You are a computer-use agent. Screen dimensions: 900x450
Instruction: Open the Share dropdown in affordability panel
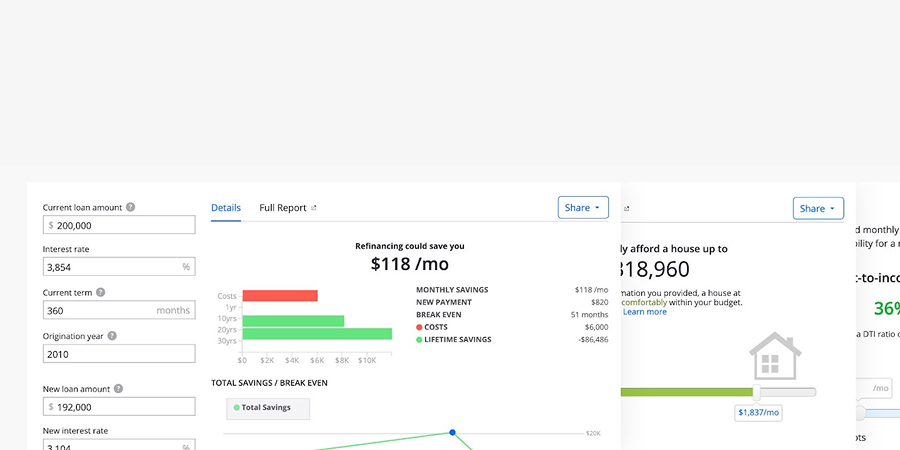[x=818, y=208]
